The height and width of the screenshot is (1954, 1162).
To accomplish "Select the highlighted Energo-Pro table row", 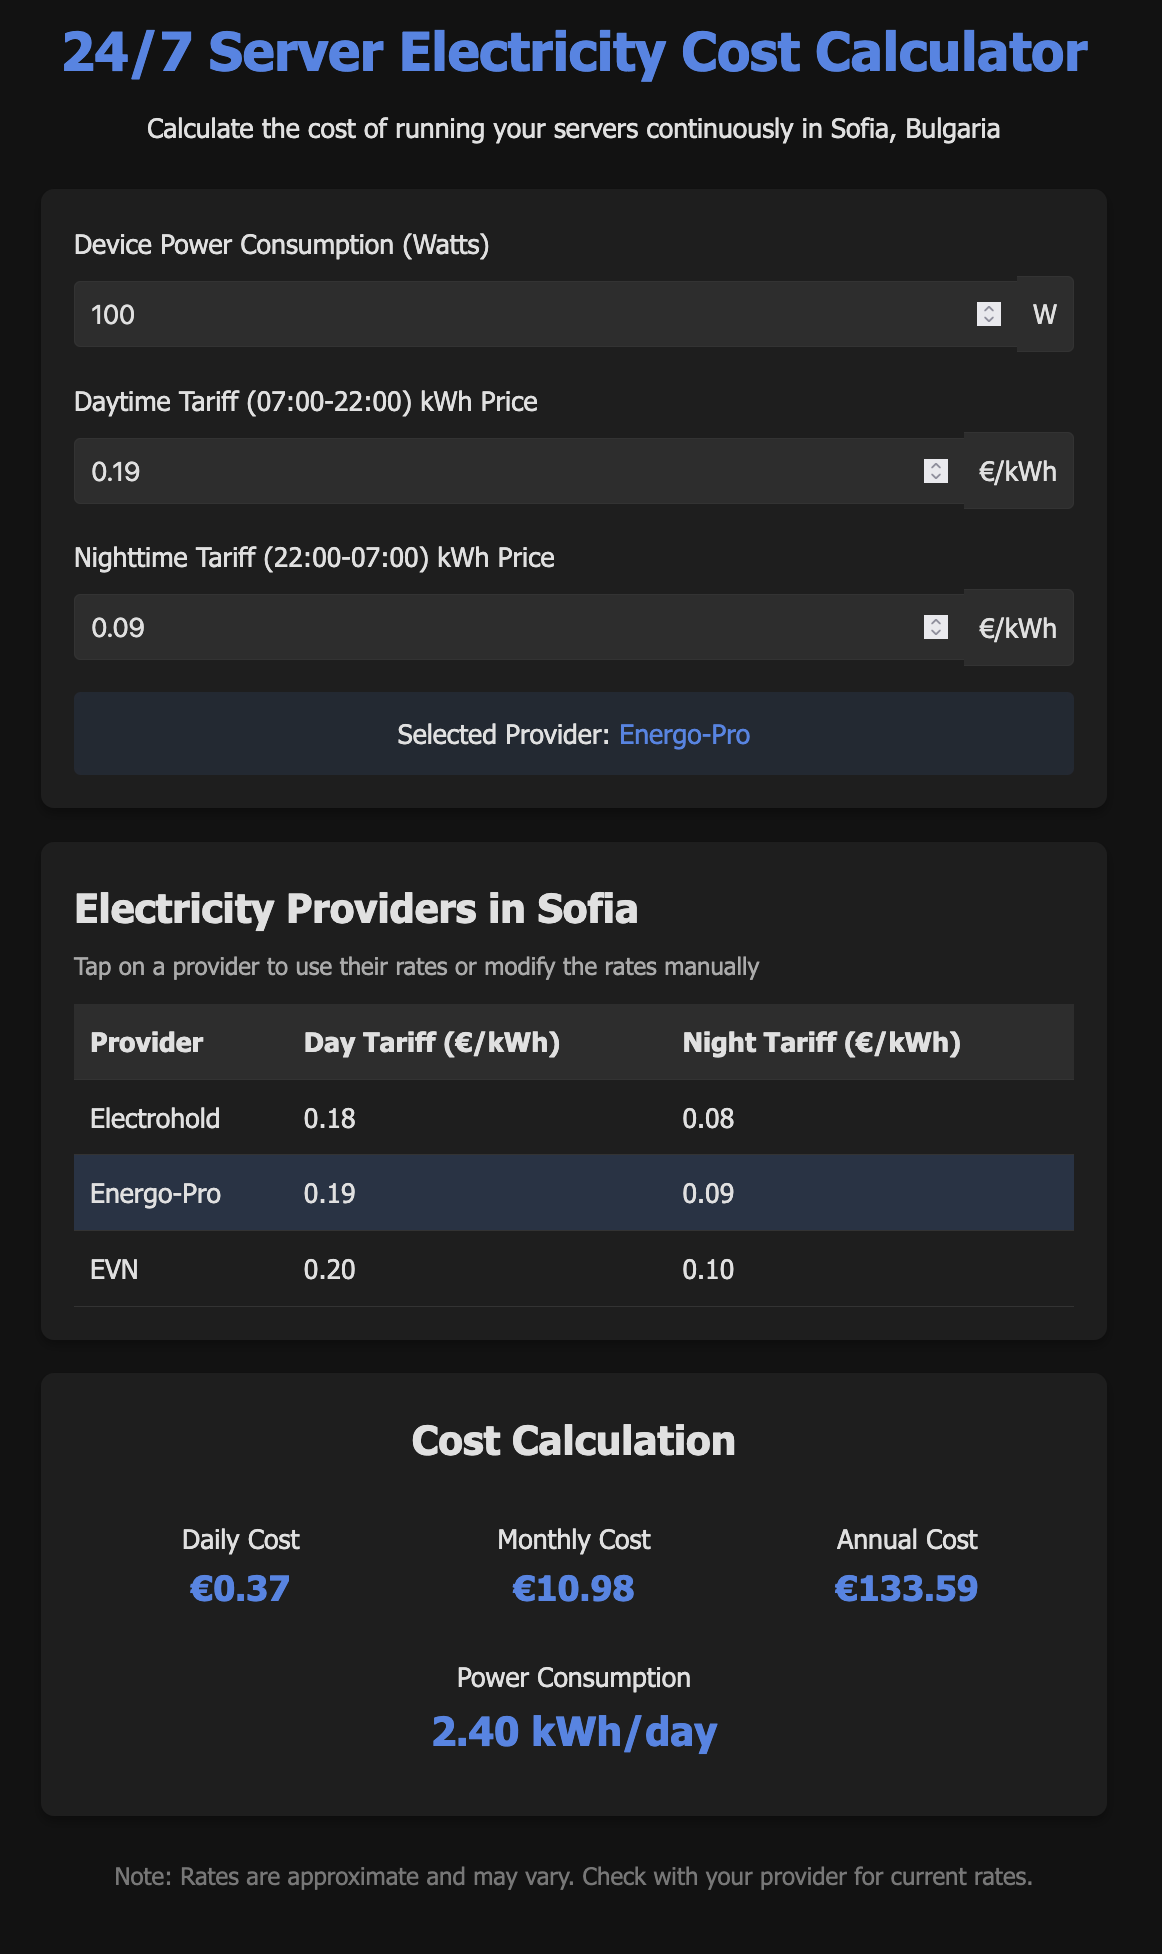I will 573,1193.
